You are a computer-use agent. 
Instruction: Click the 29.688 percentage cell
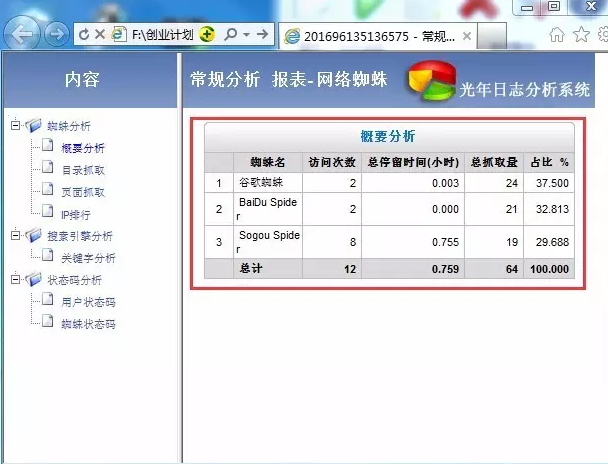click(x=549, y=242)
